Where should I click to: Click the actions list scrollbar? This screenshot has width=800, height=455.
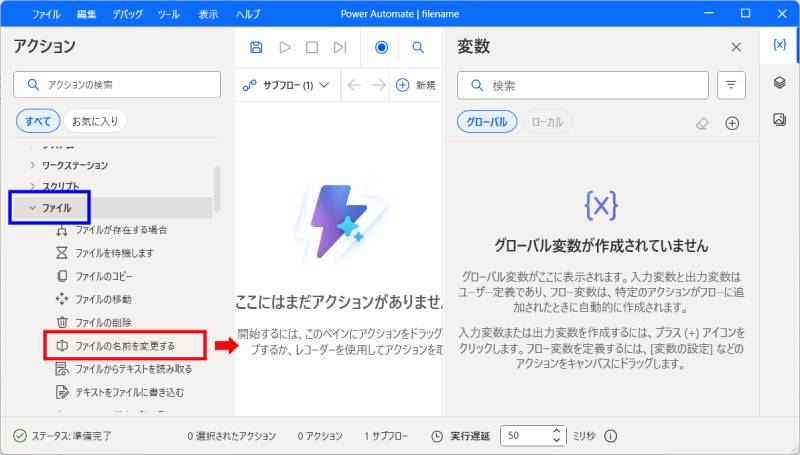pyautogui.click(x=217, y=189)
